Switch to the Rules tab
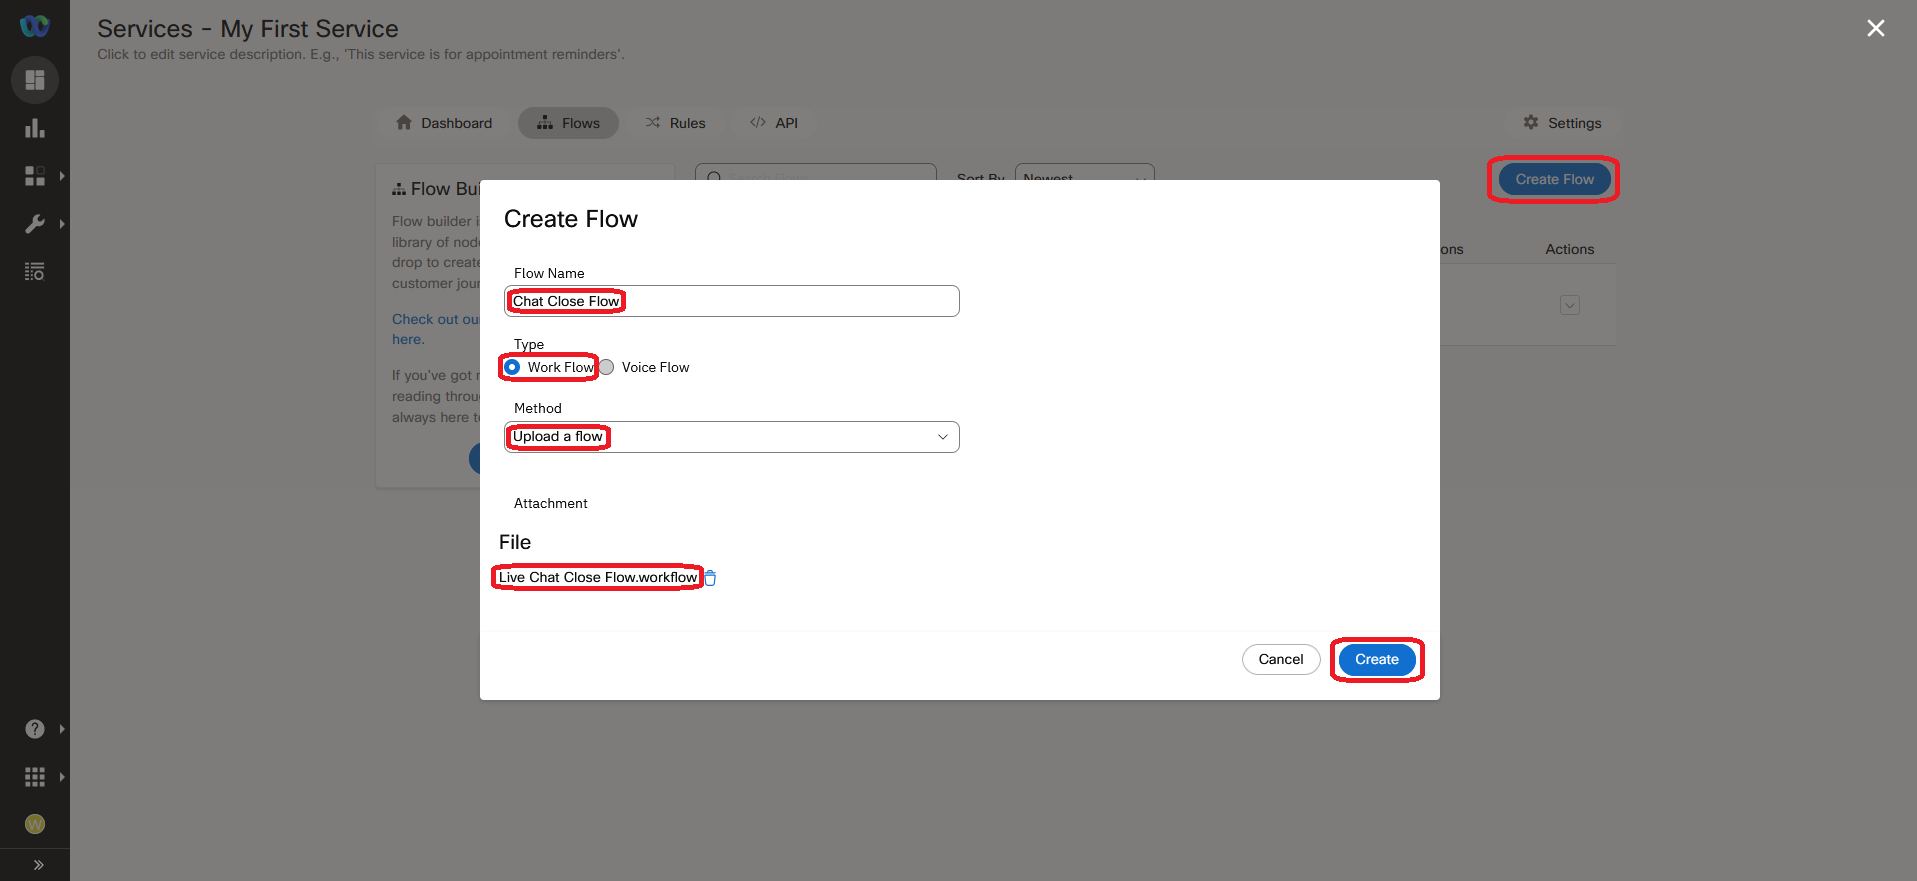This screenshot has height=881, width=1917. tap(676, 123)
